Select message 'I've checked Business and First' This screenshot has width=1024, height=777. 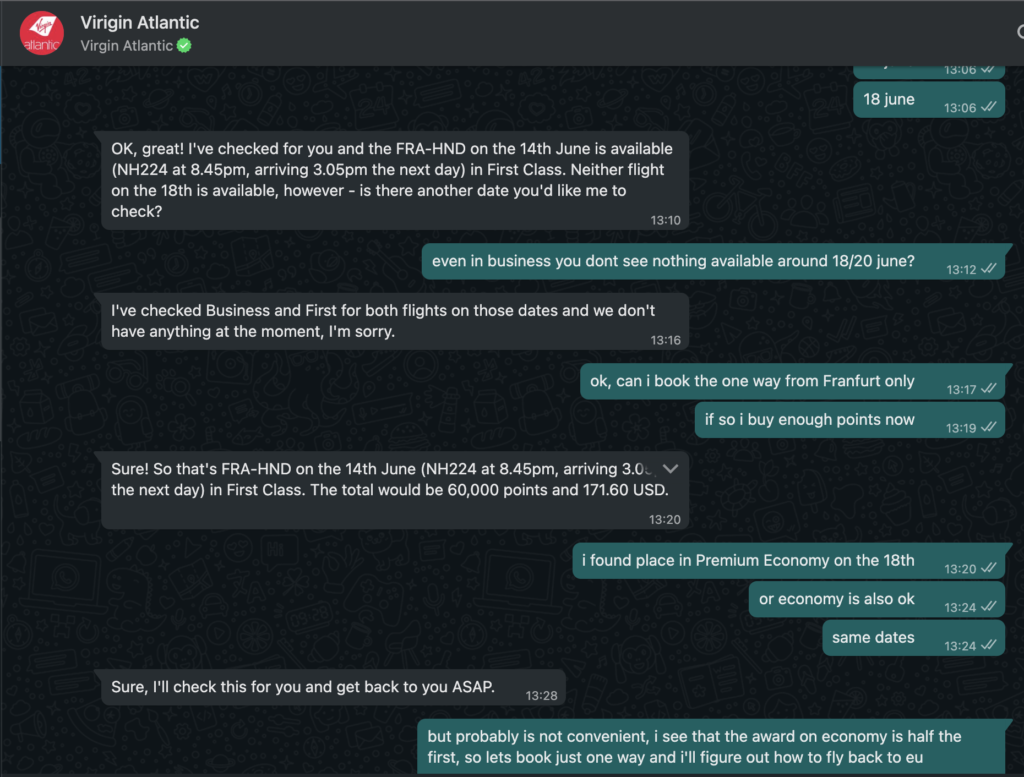coord(395,321)
